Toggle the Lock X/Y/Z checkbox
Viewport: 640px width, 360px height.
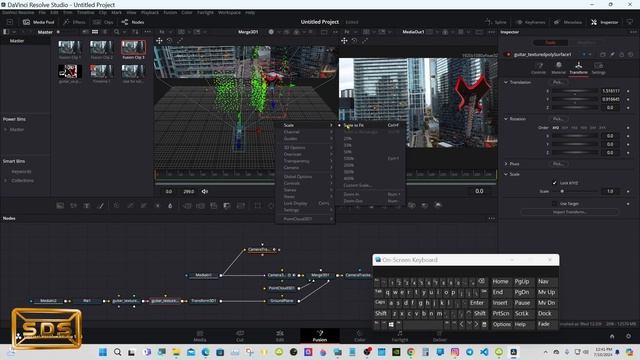click(x=554, y=183)
